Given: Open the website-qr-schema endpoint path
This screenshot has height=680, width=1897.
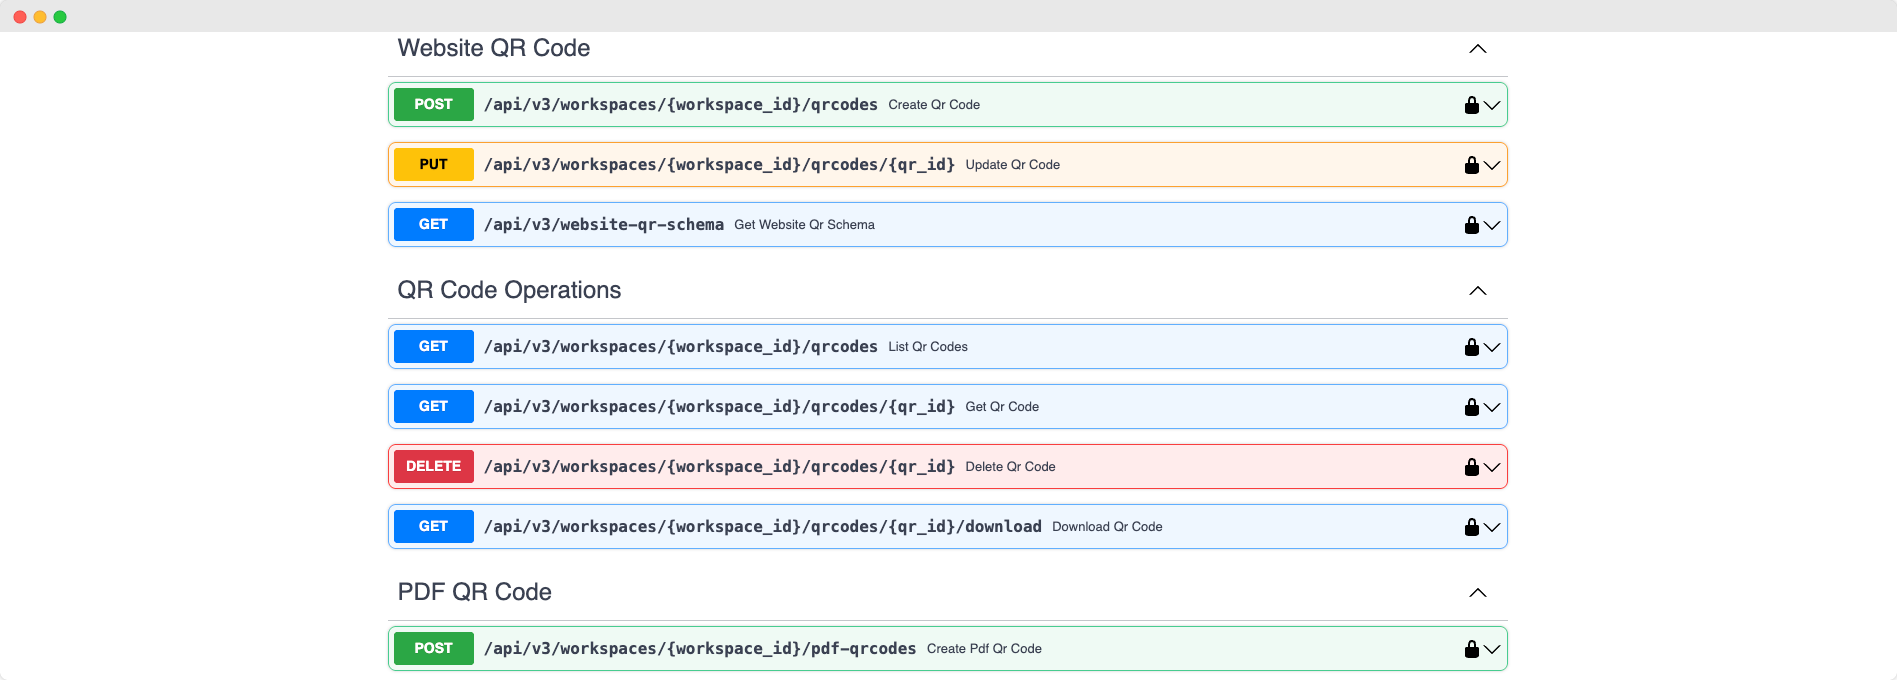Looking at the screenshot, I should coord(603,225).
